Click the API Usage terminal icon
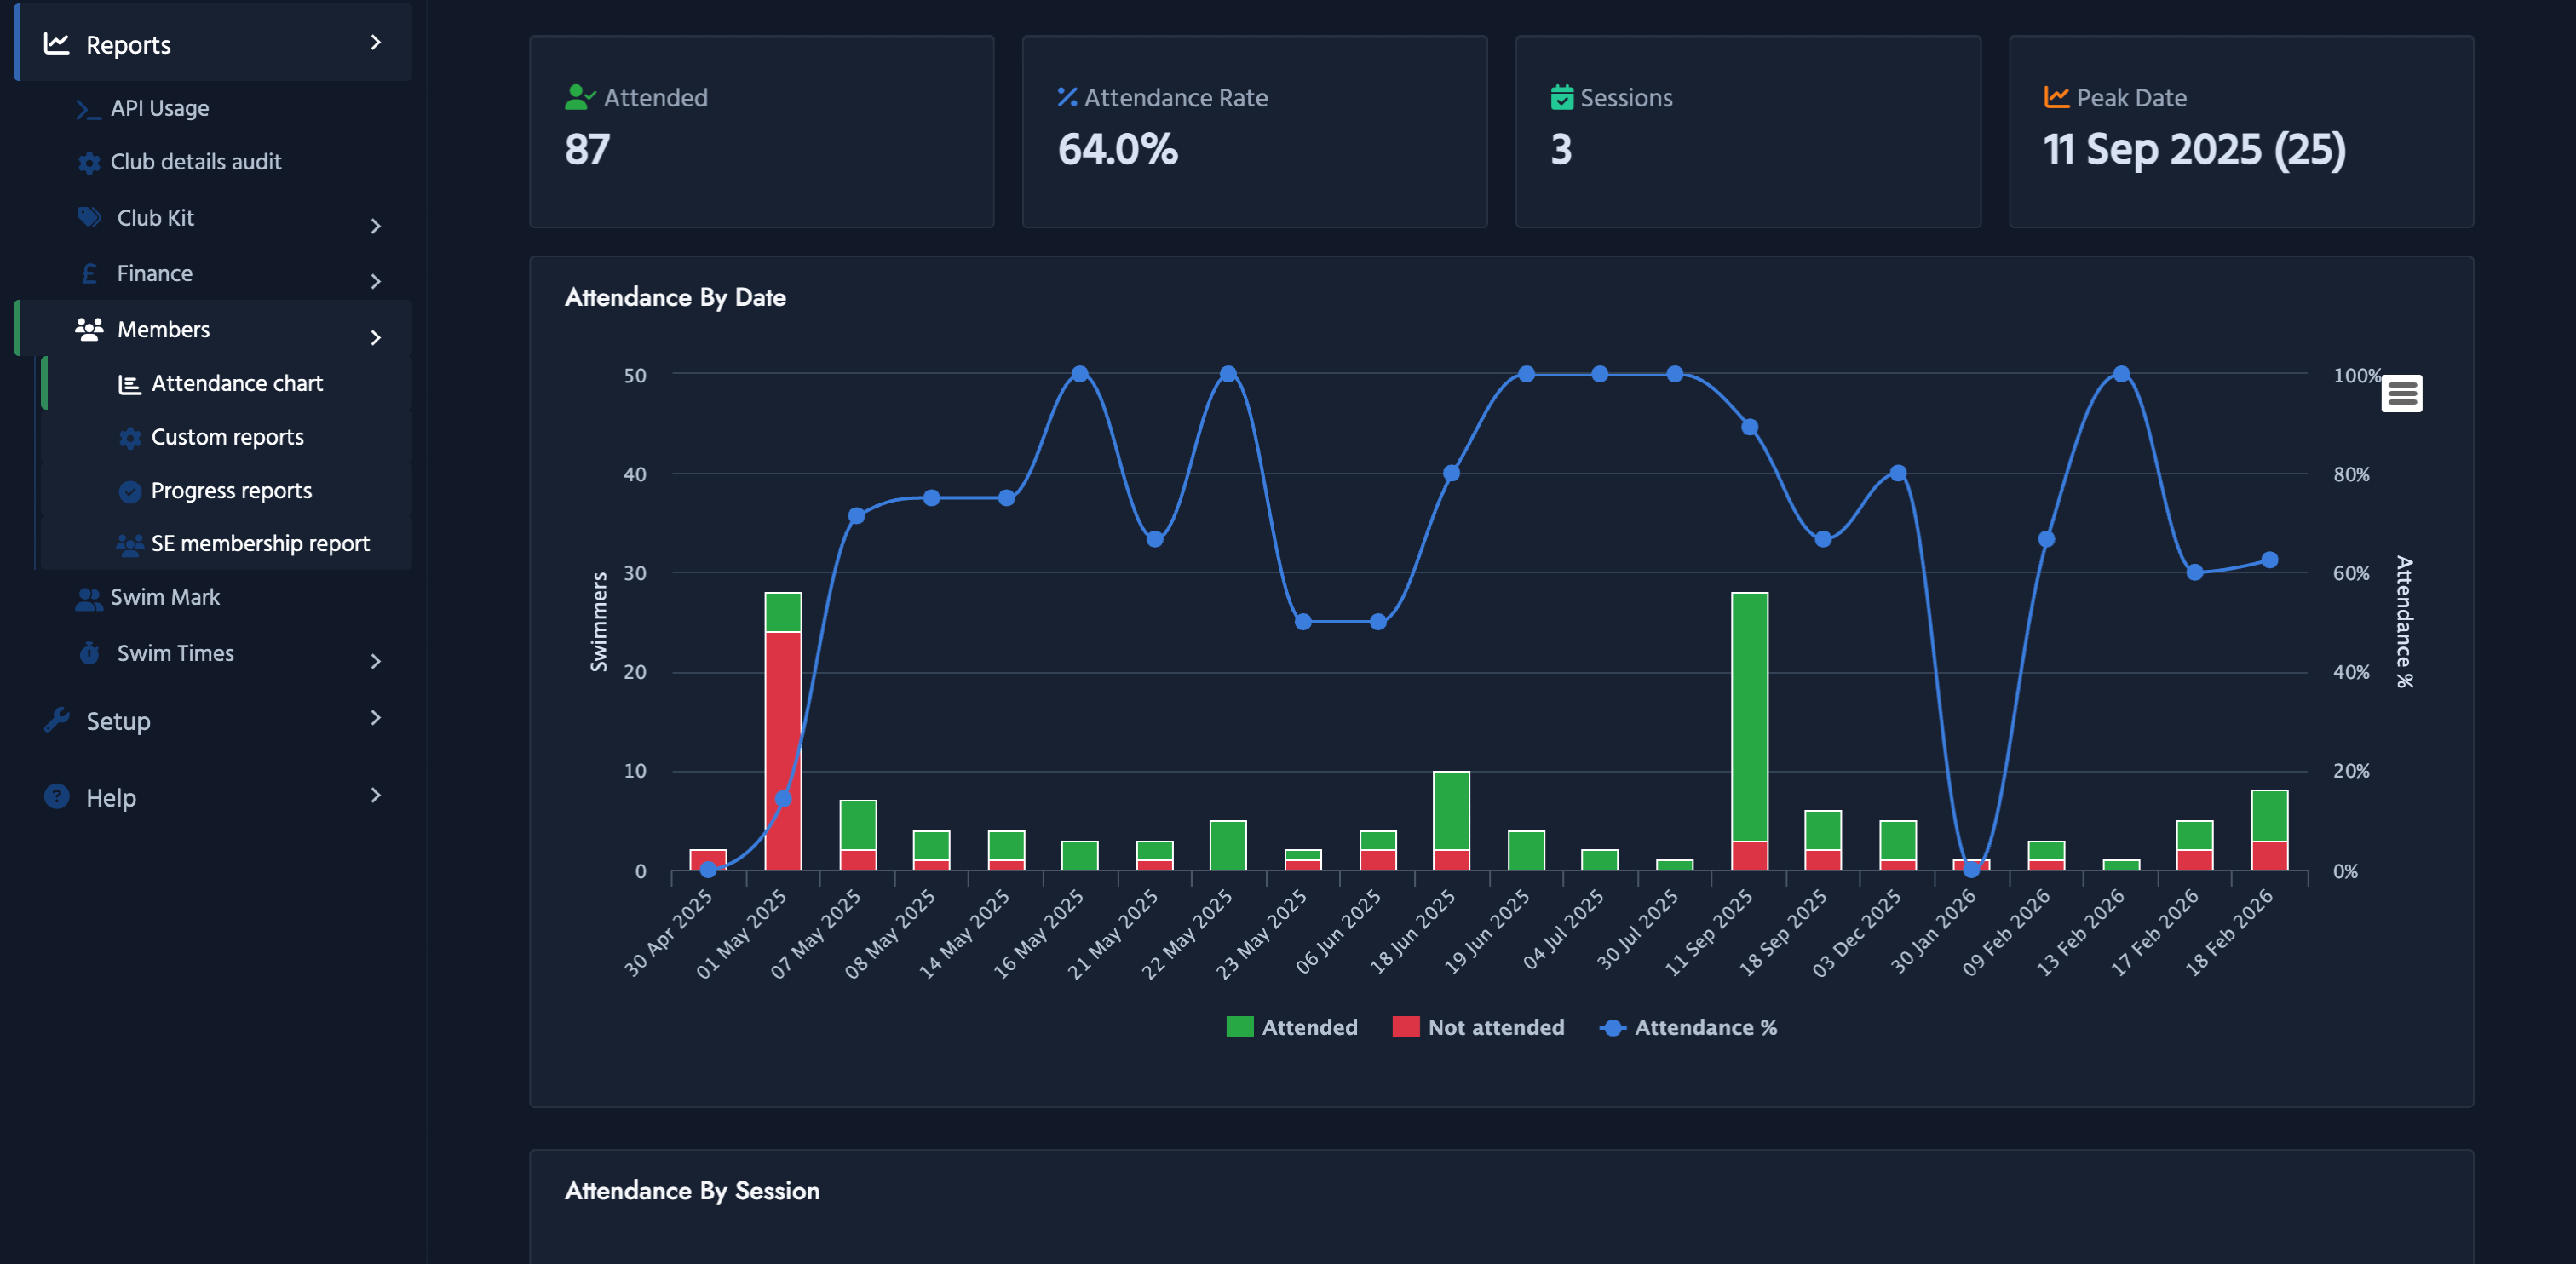2576x1264 pixels. (89, 109)
